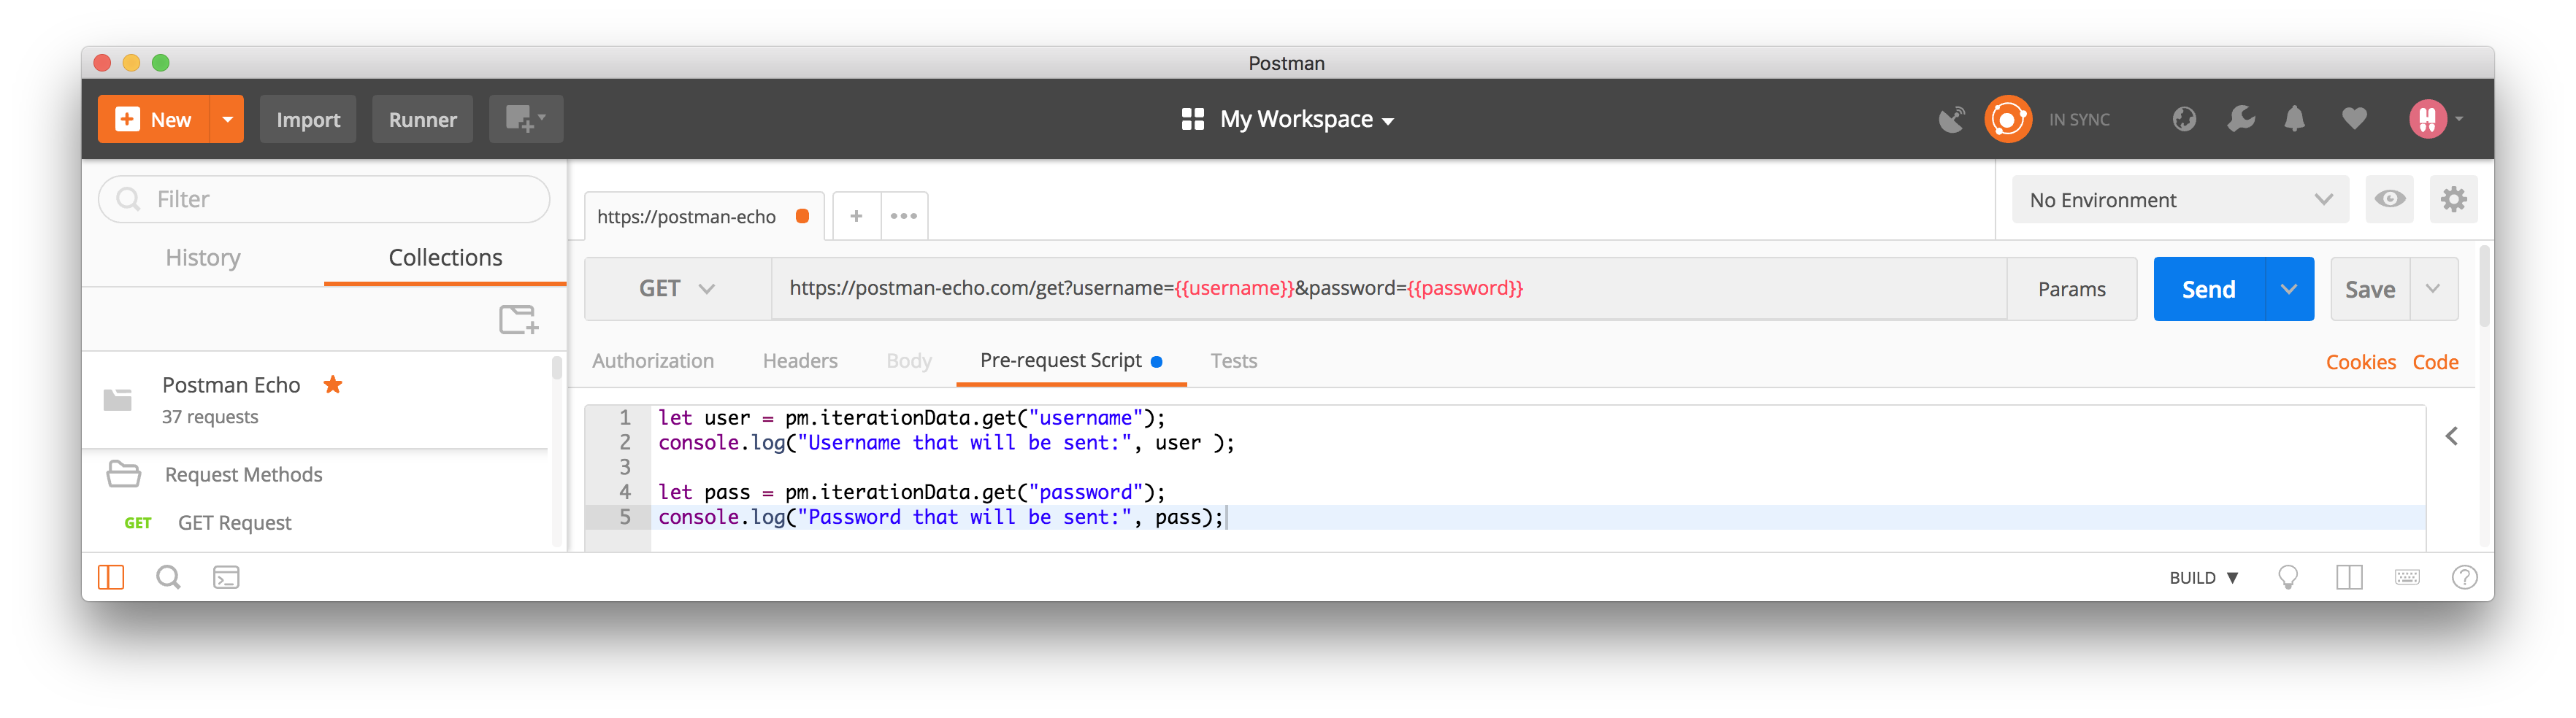Click the Import button
The width and height of the screenshot is (2576, 718).
308,119
